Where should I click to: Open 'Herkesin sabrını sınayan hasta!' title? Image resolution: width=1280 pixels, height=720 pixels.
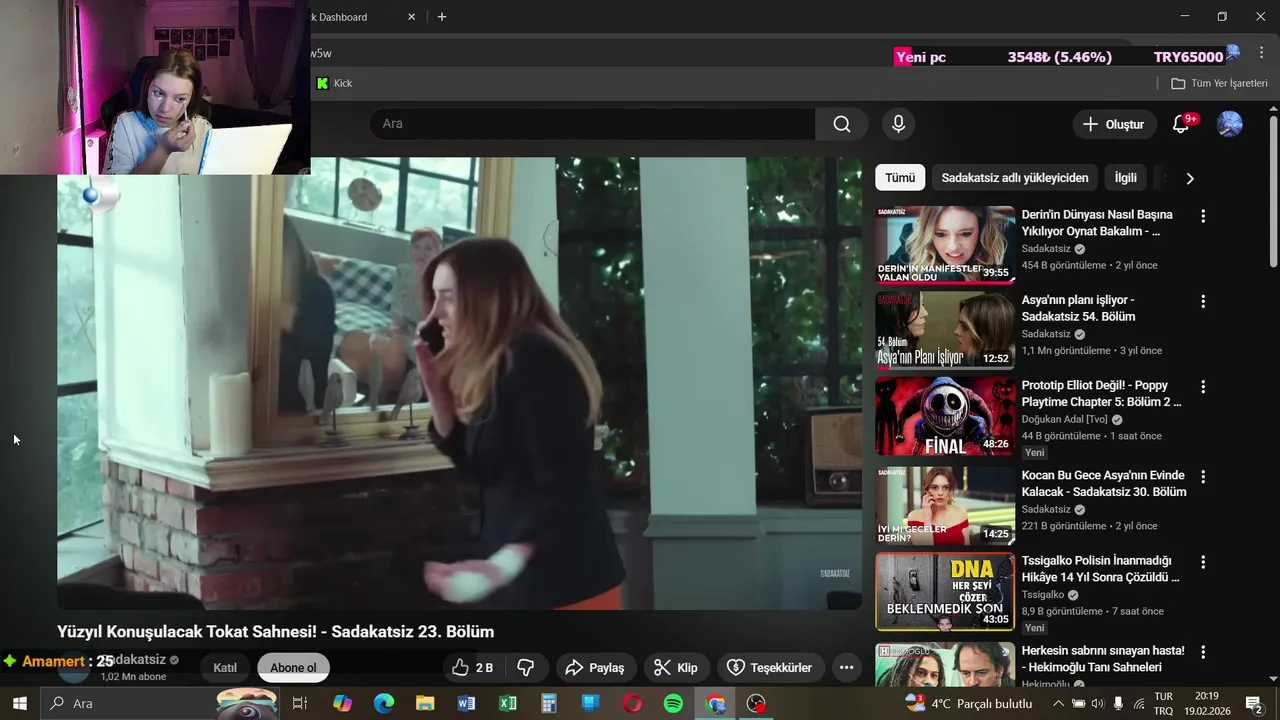pos(1103,659)
